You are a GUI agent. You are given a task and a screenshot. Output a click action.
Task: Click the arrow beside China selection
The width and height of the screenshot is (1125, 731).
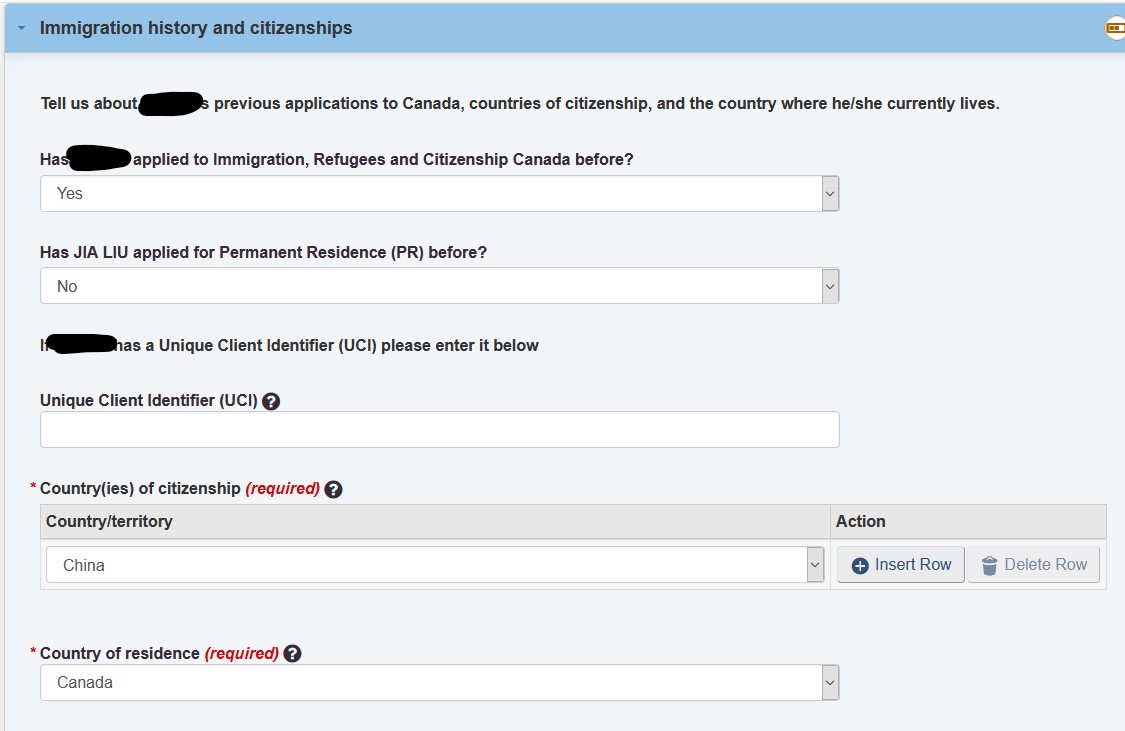coord(815,565)
